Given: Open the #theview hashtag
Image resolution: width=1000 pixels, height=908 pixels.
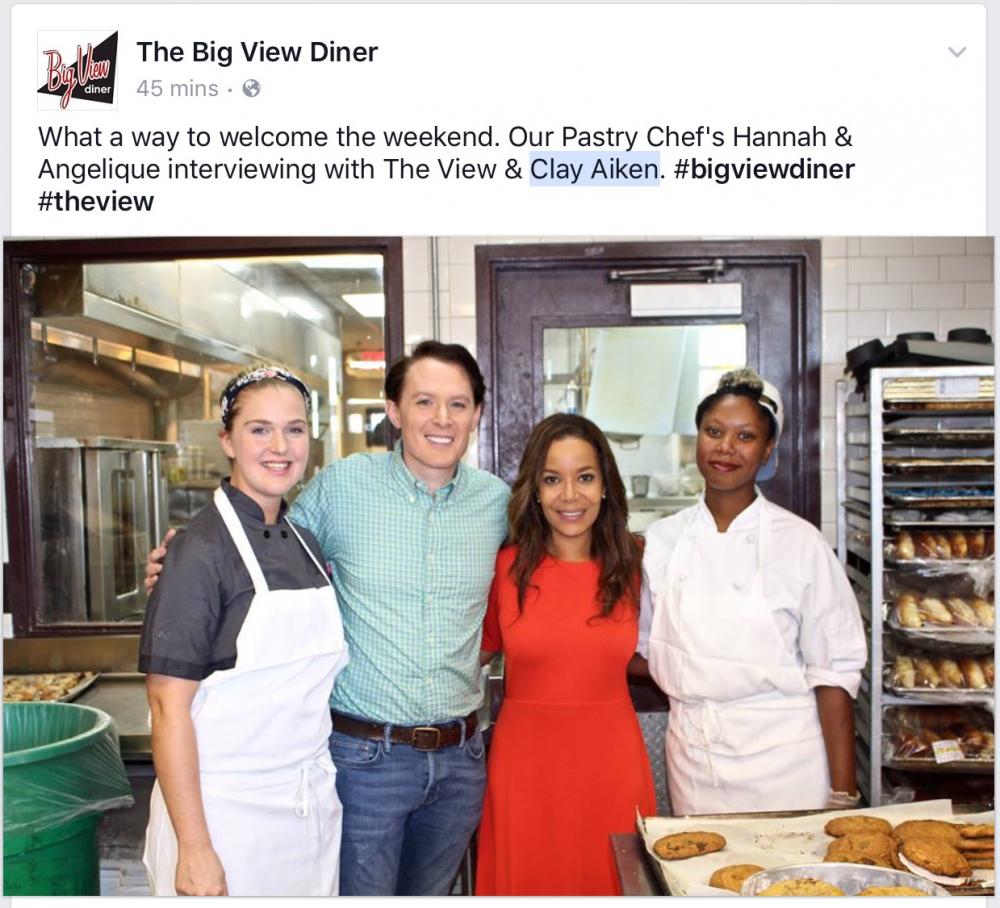Looking at the screenshot, I should pyautogui.click(x=96, y=201).
